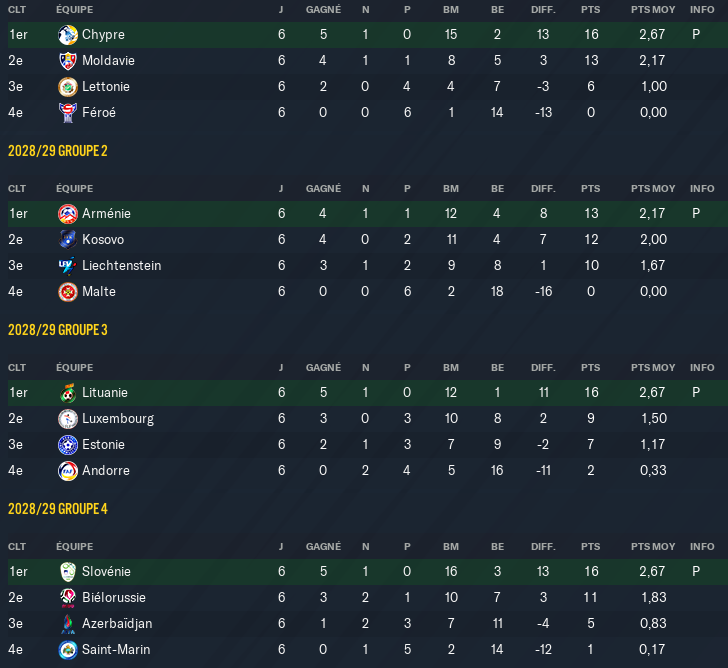Click the 2028/29 Groupe 4 heading

pos(58,509)
